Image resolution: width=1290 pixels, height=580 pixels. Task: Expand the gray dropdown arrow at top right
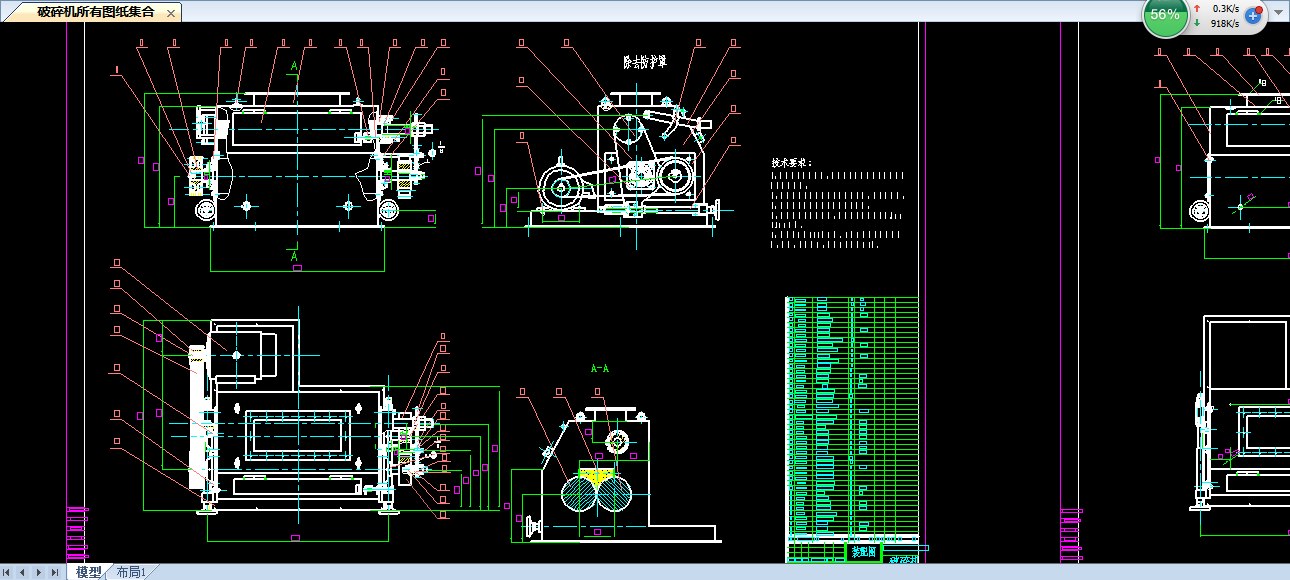pyautogui.click(x=1279, y=13)
